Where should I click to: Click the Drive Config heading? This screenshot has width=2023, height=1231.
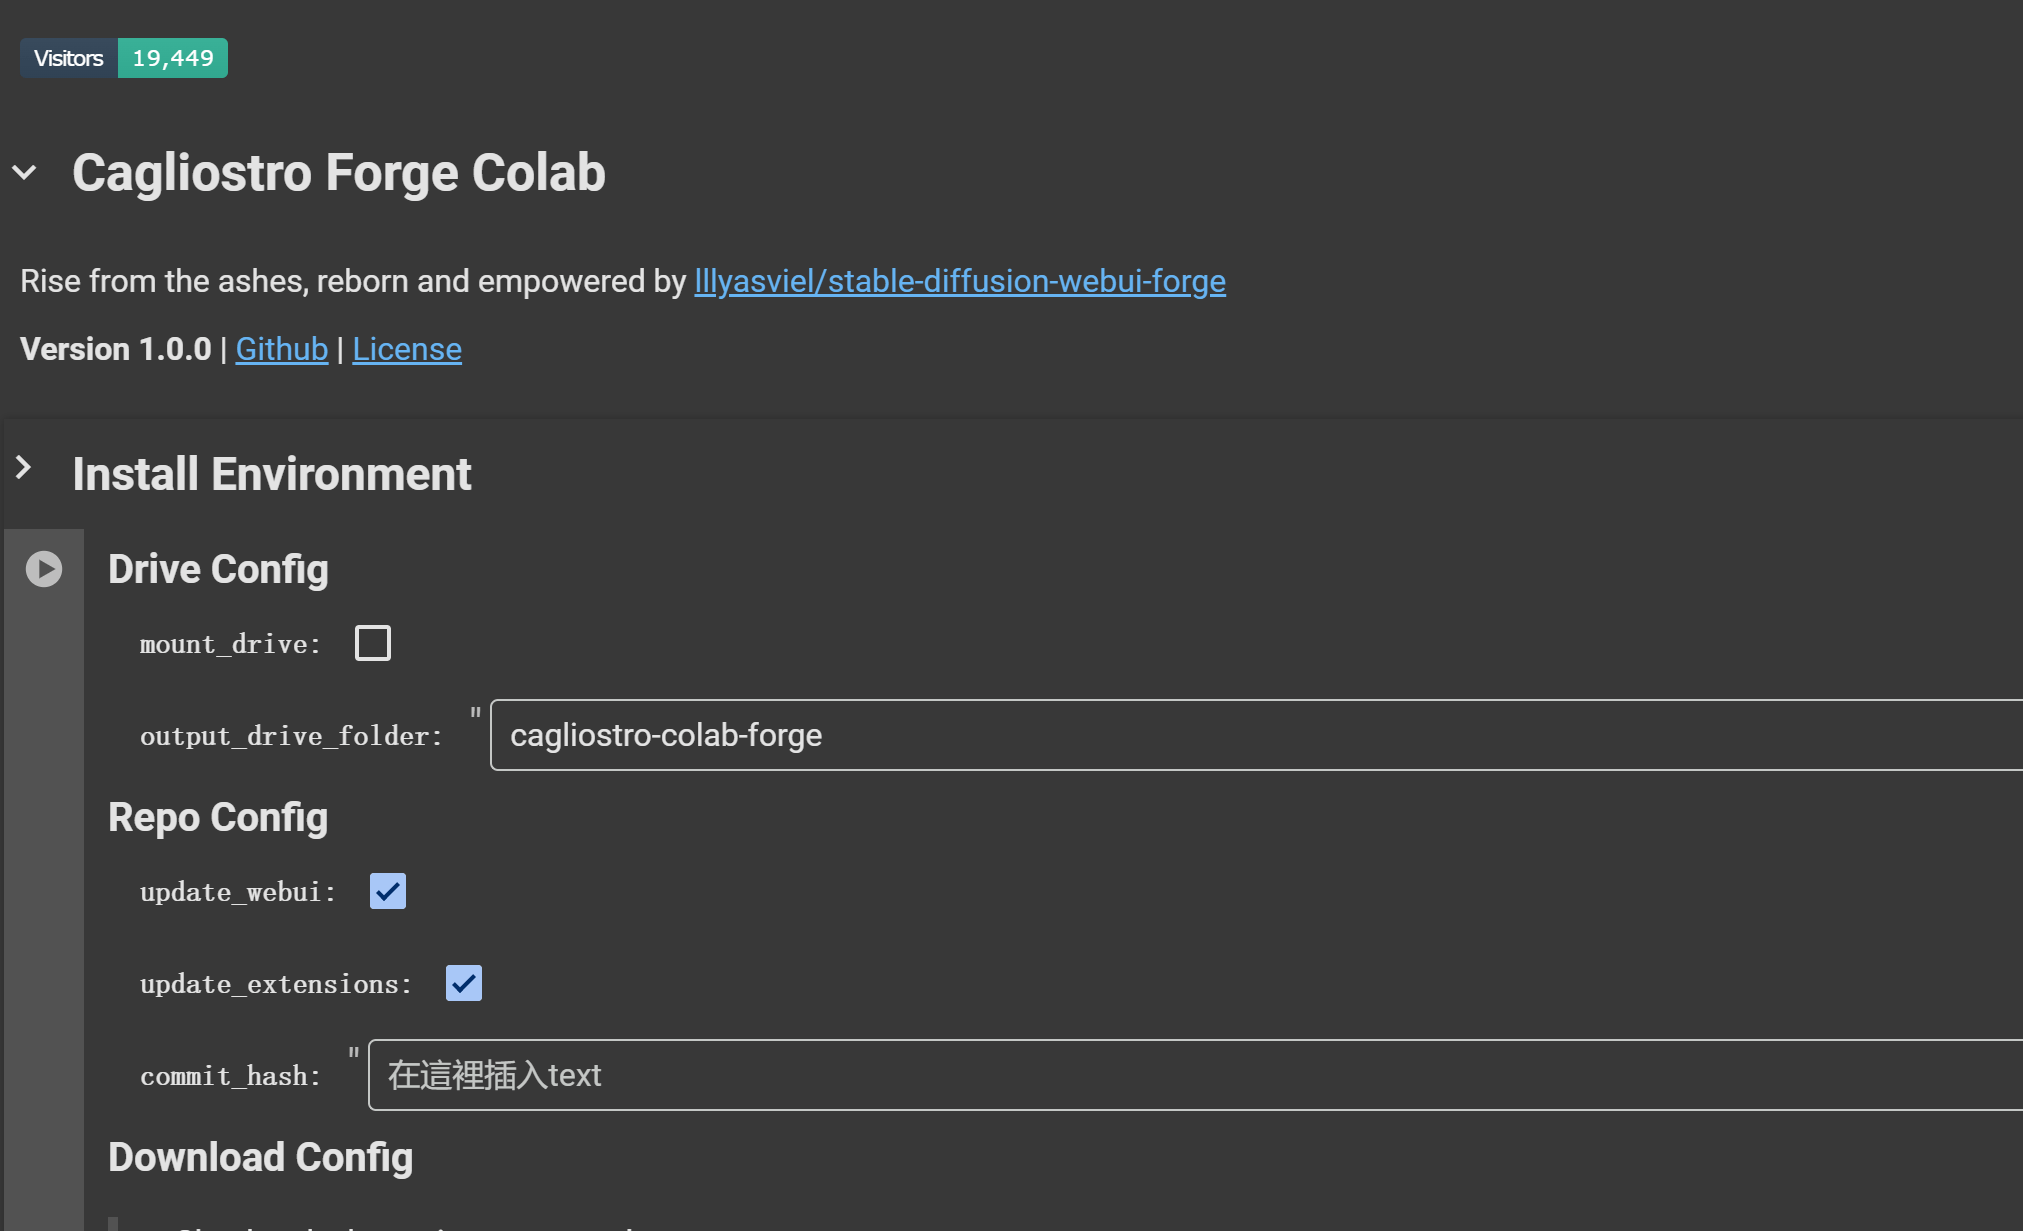tap(218, 569)
